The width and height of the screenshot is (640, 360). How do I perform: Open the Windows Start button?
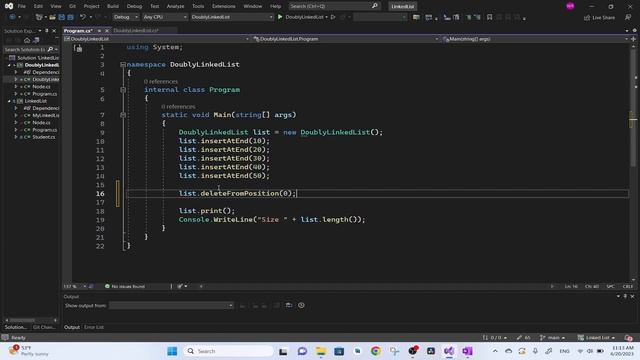point(172,351)
